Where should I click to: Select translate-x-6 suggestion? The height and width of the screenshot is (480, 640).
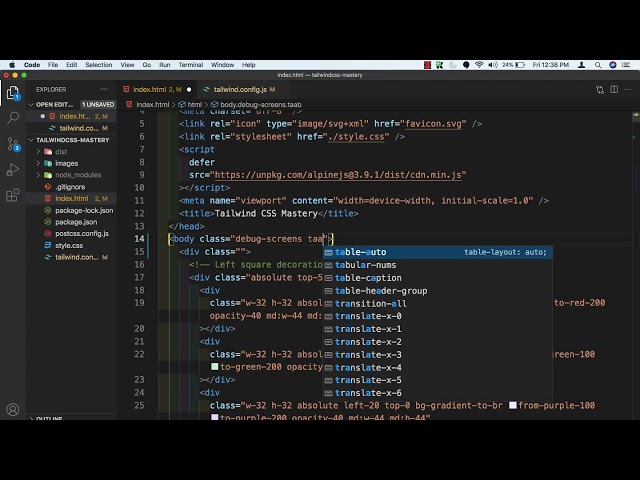pos(438,393)
